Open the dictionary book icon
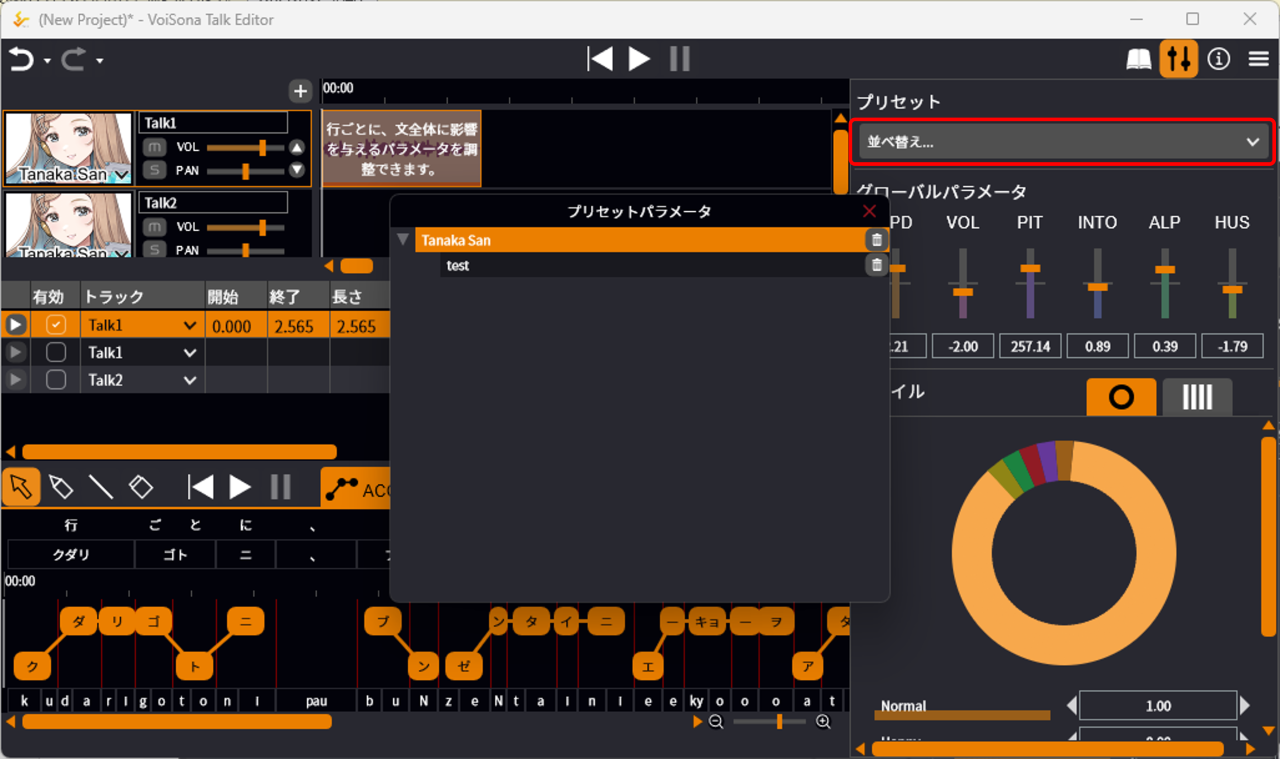The width and height of the screenshot is (1280, 759). 1139,60
